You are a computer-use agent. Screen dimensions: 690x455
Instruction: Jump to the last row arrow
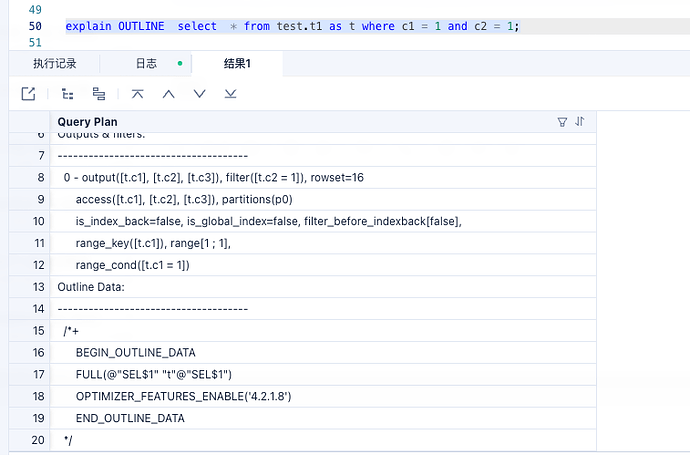(230, 94)
